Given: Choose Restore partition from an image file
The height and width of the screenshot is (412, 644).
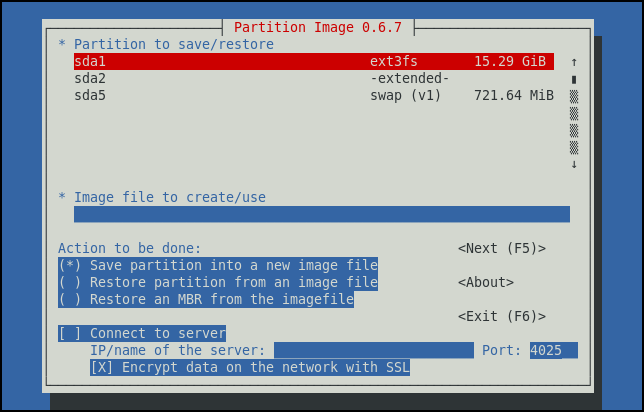Looking at the screenshot, I should (218, 282).
